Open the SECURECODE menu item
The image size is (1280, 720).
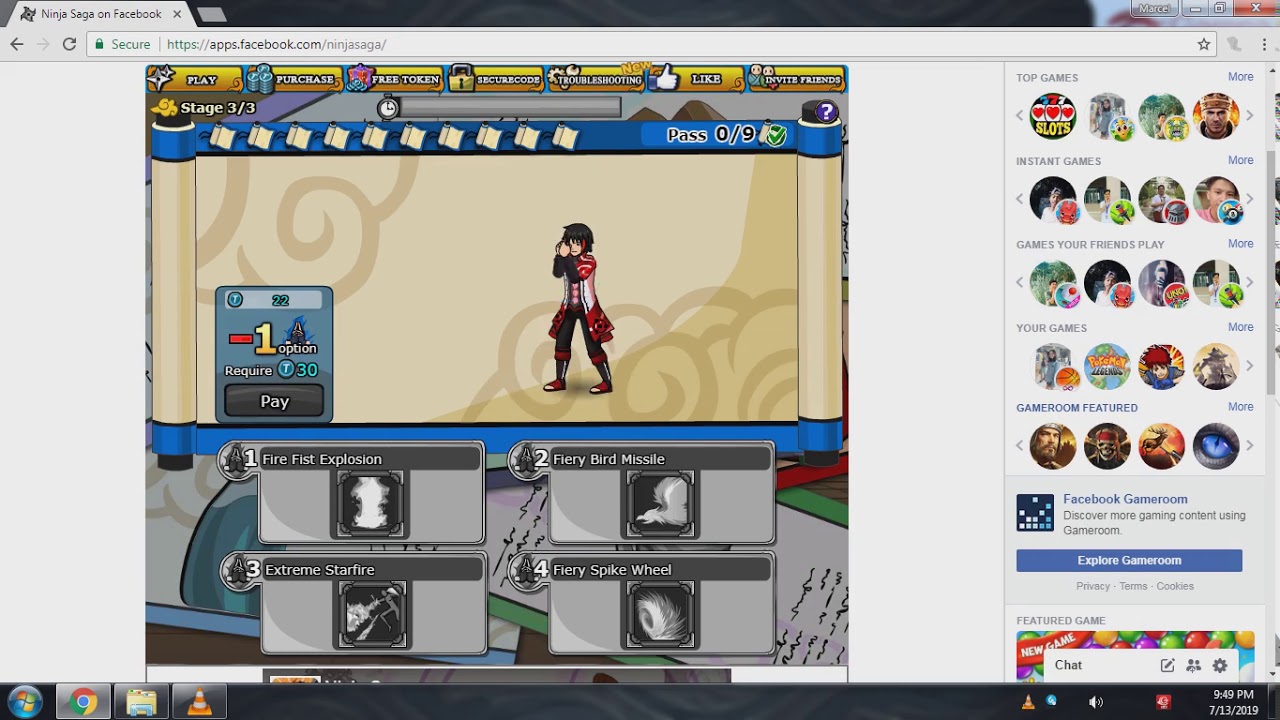point(496,79)
